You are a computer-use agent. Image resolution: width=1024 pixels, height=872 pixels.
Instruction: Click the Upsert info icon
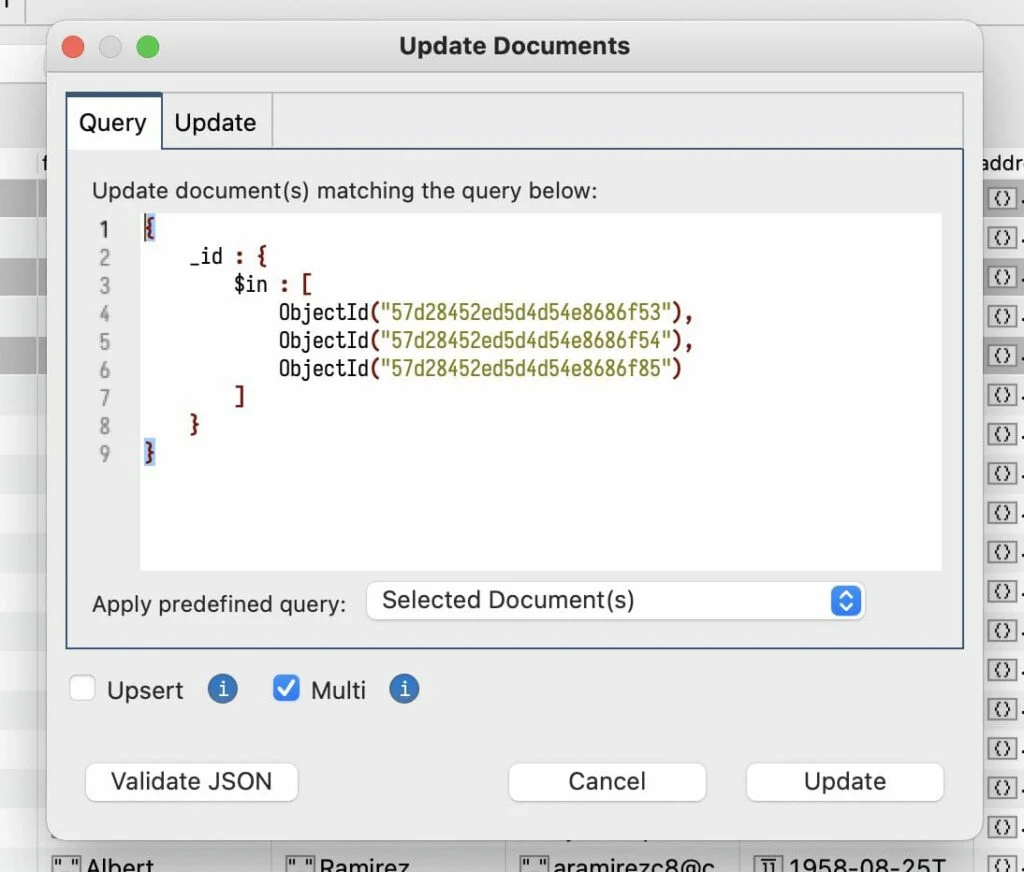pyautogui.click(x=223, y=689)
